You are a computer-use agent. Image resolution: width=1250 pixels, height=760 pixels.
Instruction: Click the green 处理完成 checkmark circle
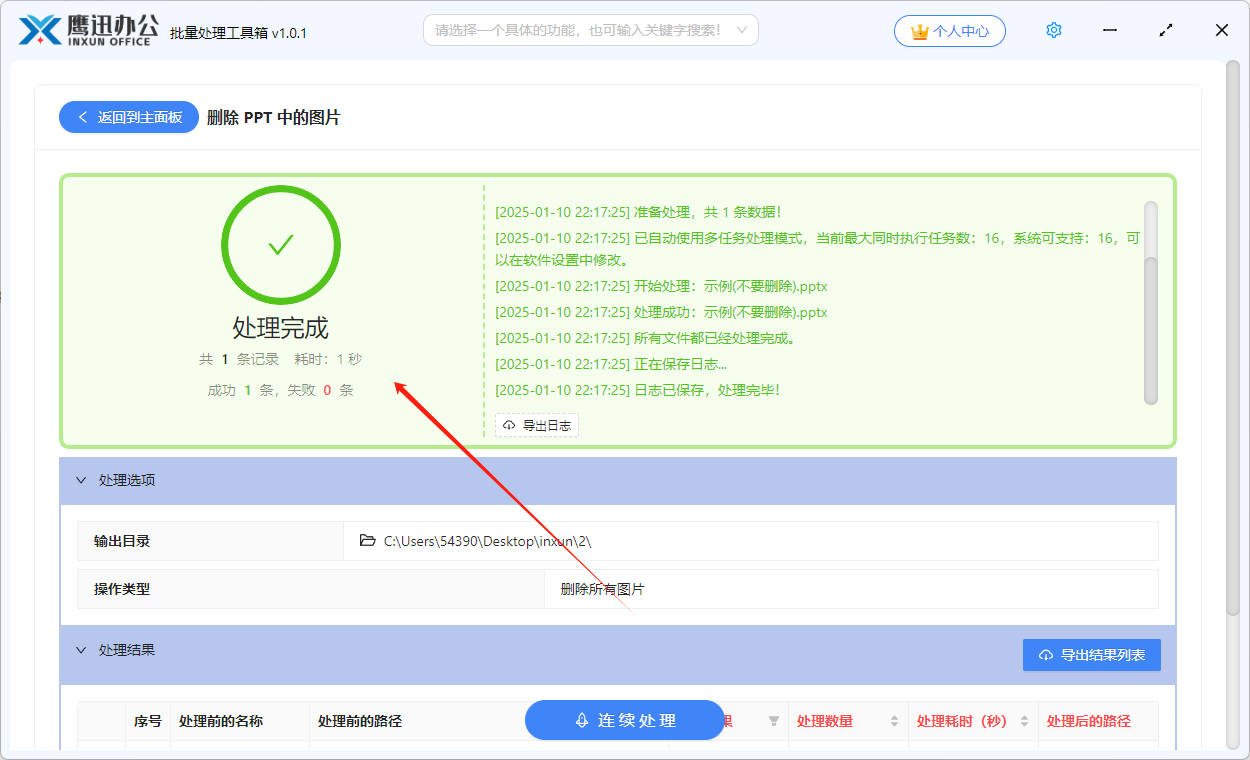280,244
